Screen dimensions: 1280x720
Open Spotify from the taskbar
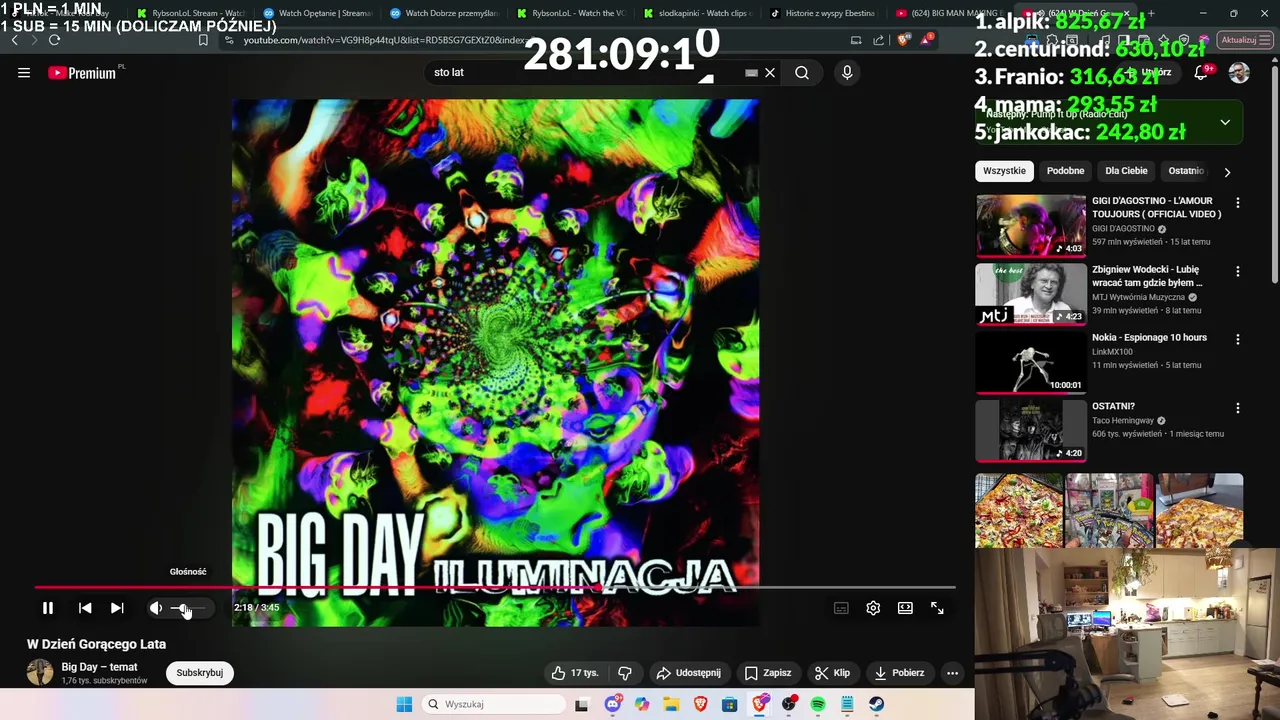(x=818, y=704)
